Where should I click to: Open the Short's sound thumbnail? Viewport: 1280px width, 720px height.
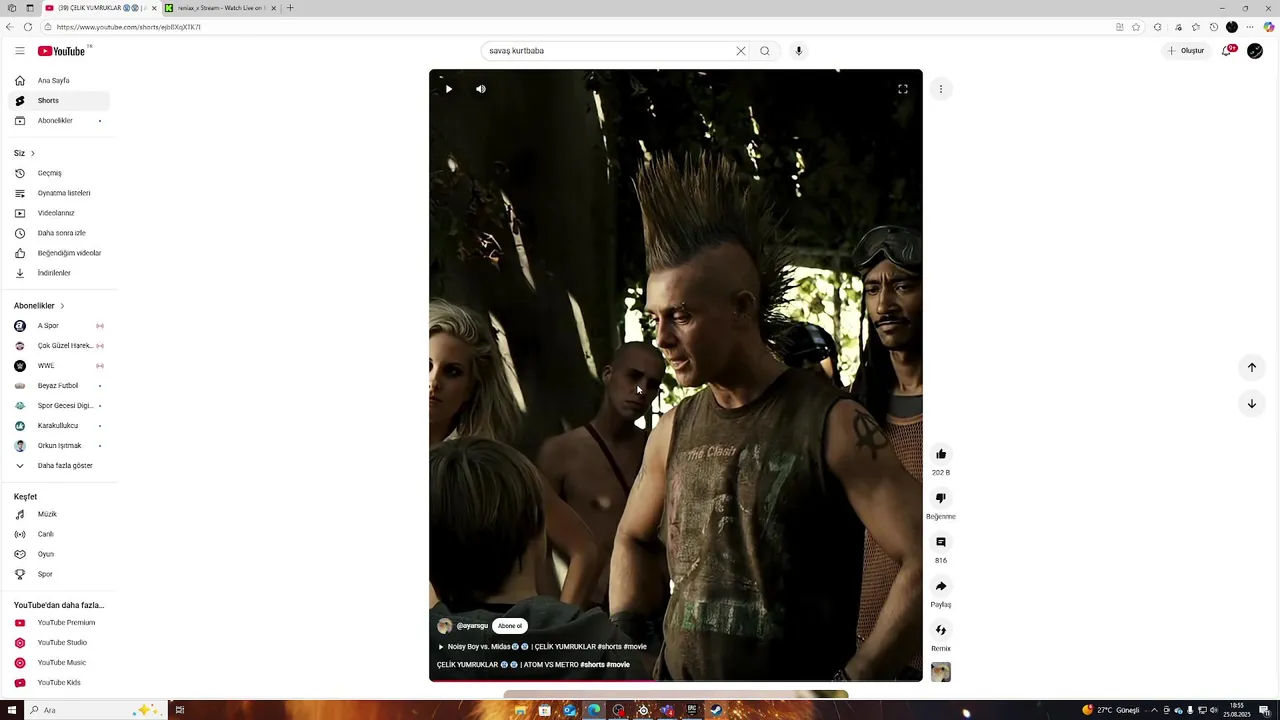coord(941,672)
